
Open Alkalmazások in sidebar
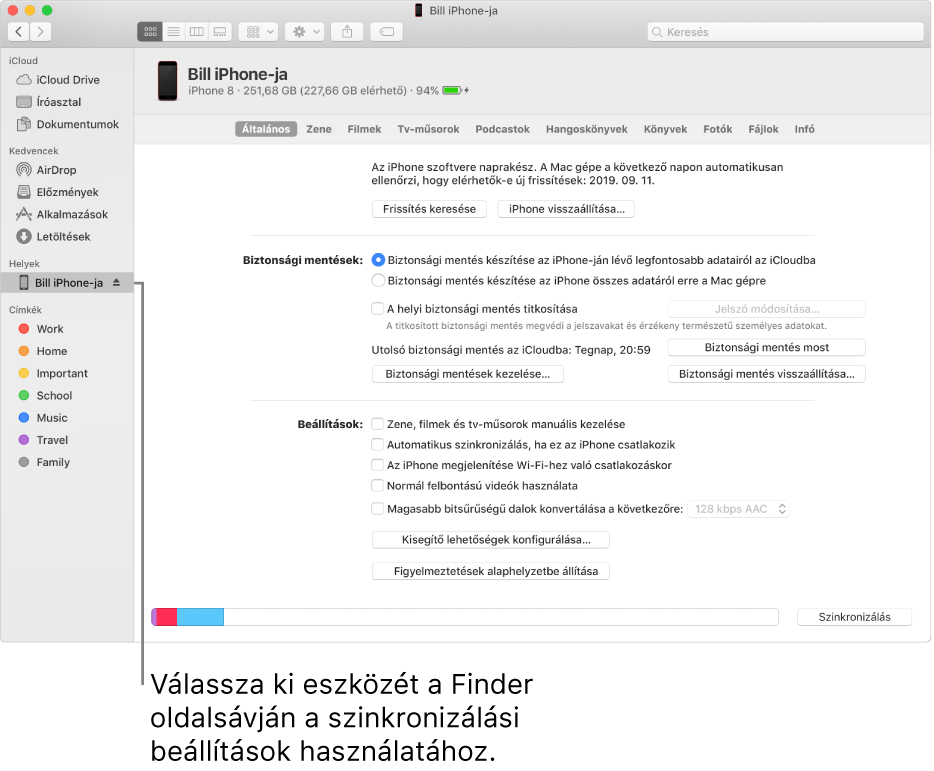(67, 214)
